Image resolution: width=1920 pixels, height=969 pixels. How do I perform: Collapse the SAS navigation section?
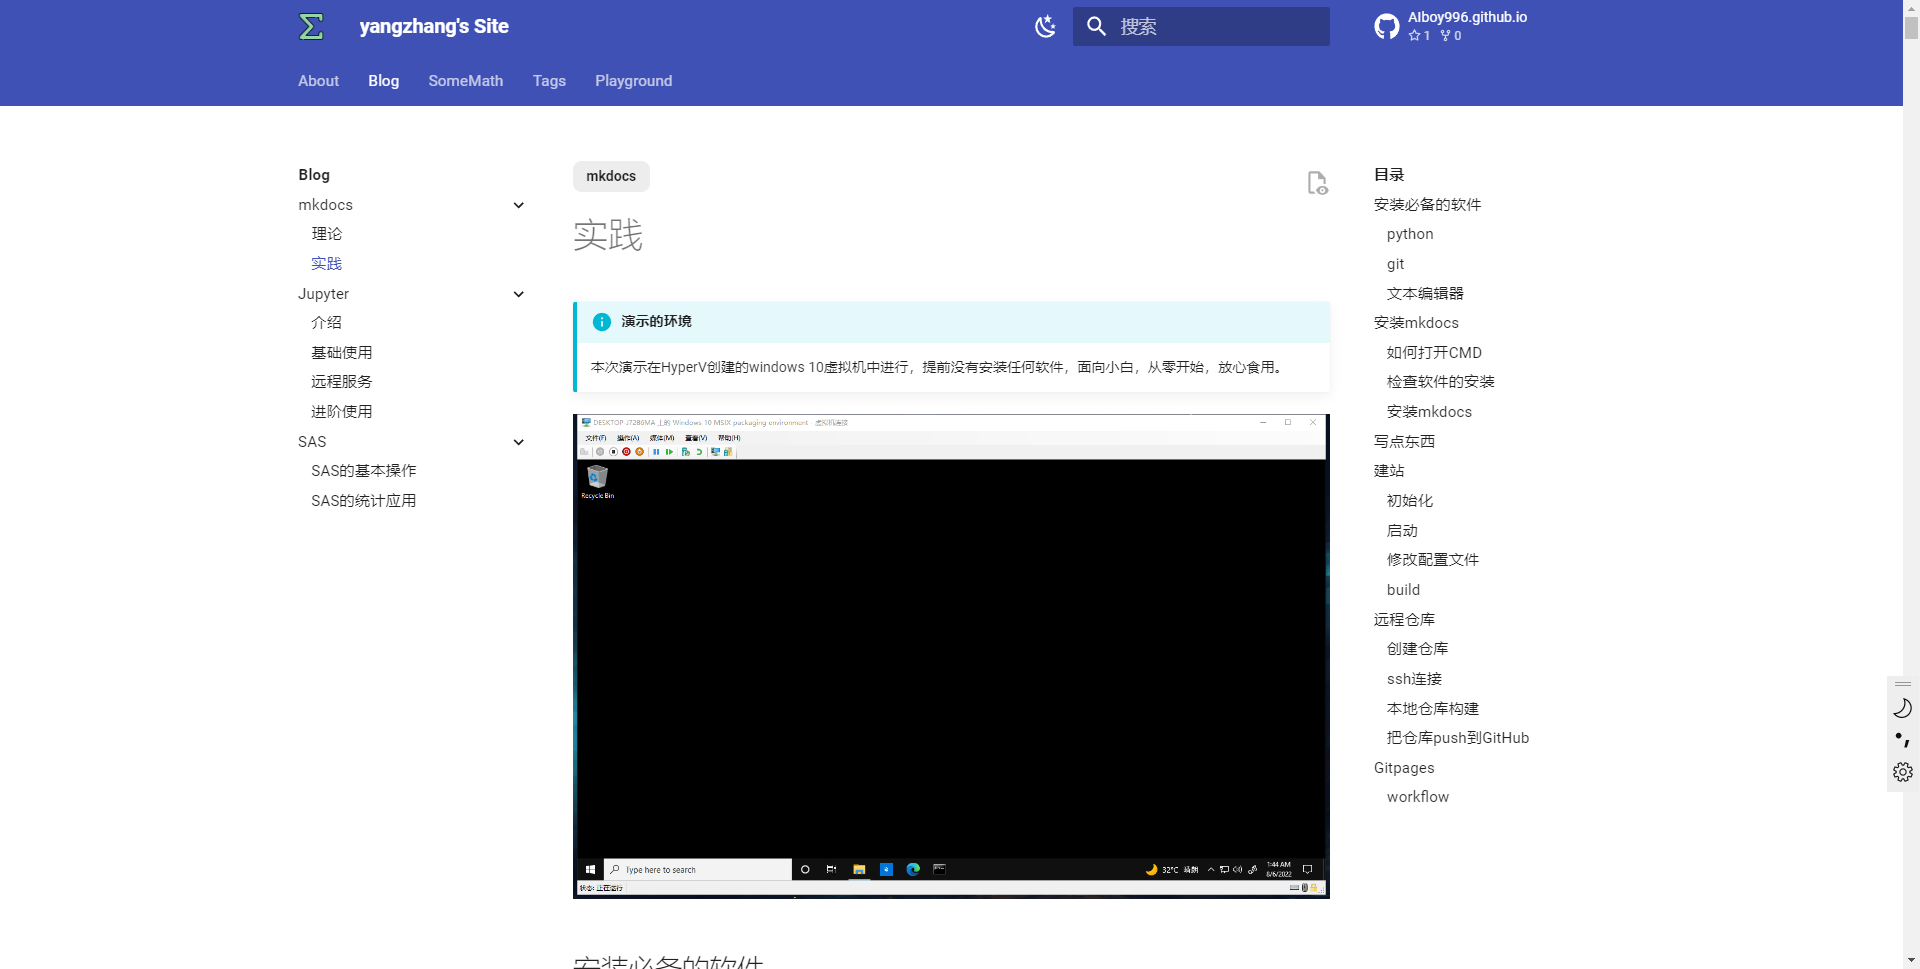[518, 443]
